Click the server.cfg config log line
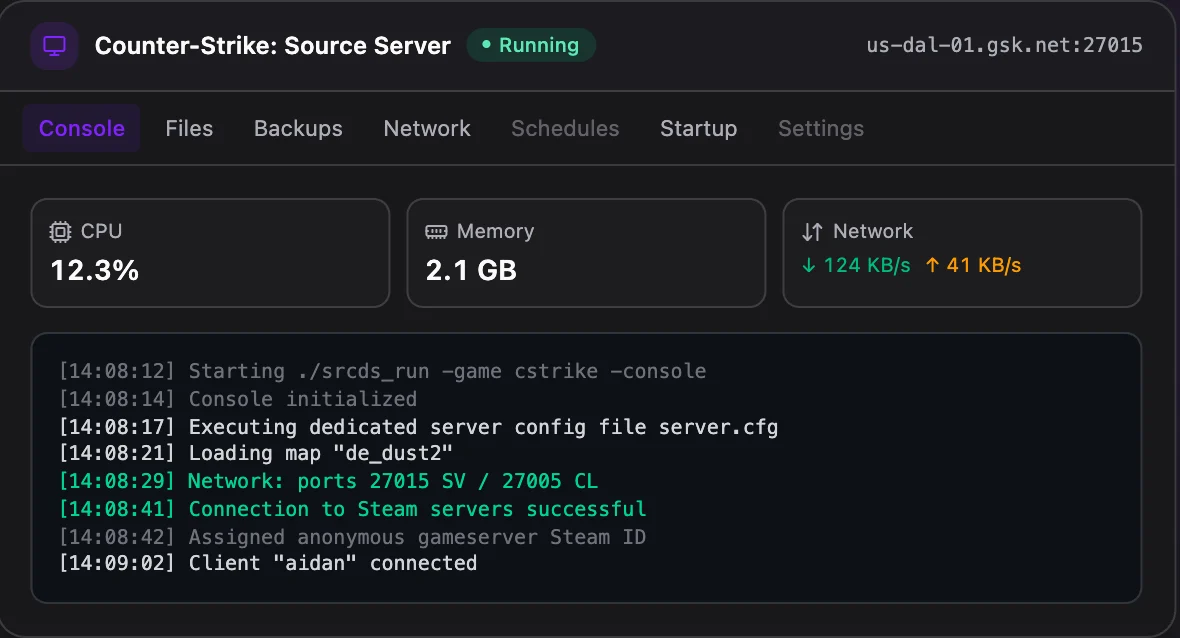The height and width of the screenshot is (638, 1180). (418, 427)
